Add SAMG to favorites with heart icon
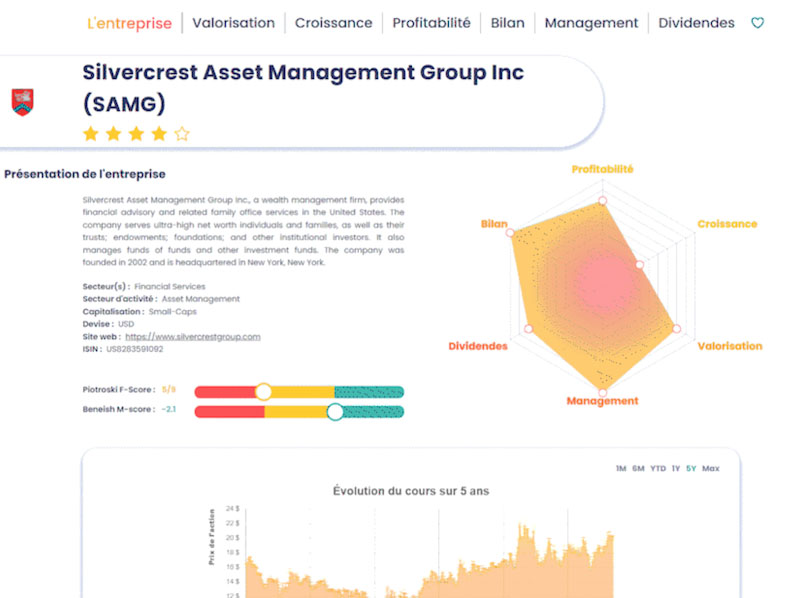 [757, 23]
